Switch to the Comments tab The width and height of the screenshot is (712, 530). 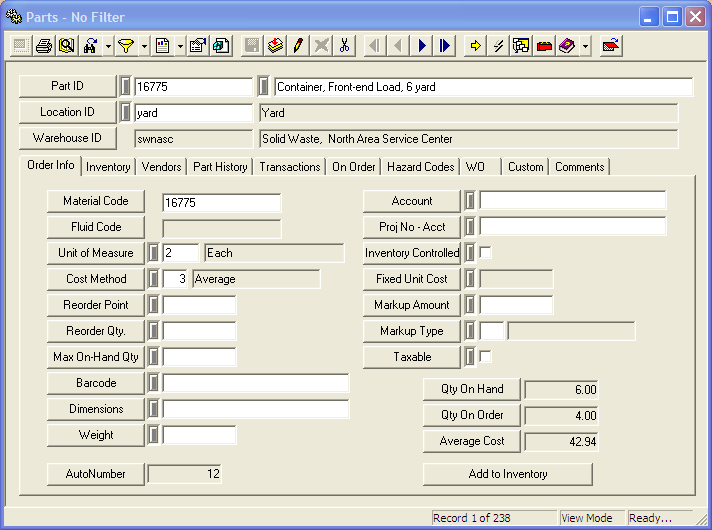point(579,167)
